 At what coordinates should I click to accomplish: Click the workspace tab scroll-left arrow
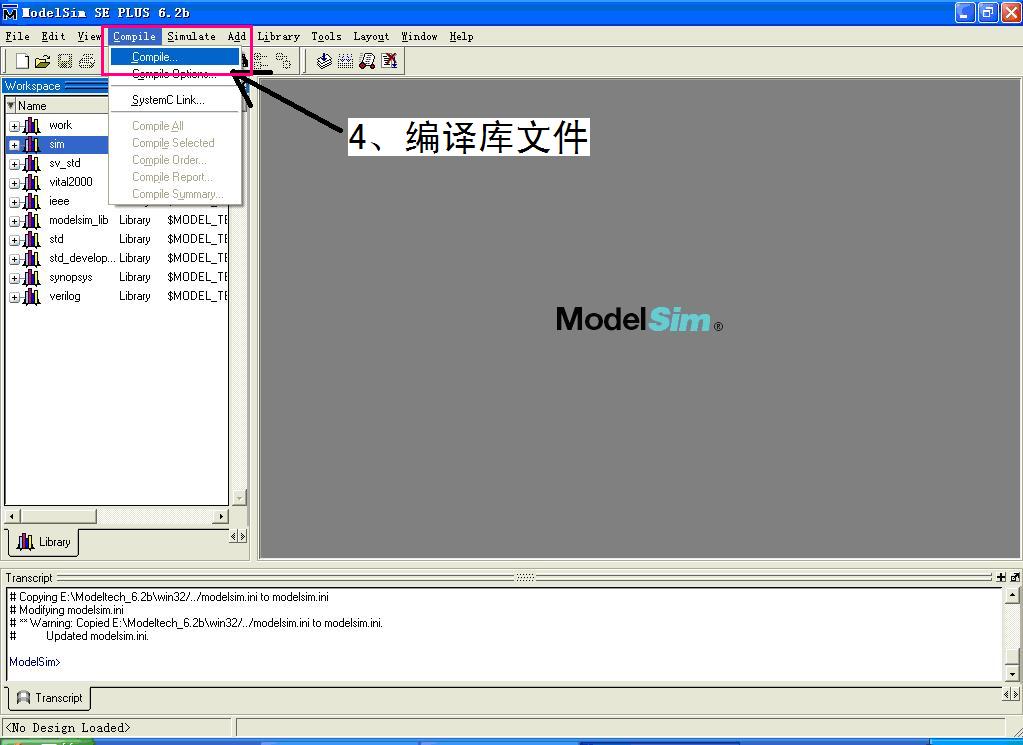[234, 536]
